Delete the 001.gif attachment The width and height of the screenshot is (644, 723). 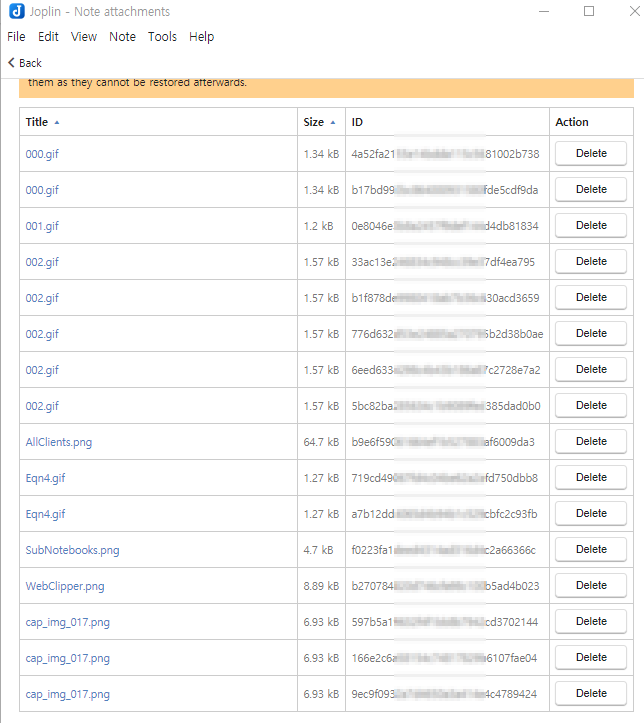591,225
